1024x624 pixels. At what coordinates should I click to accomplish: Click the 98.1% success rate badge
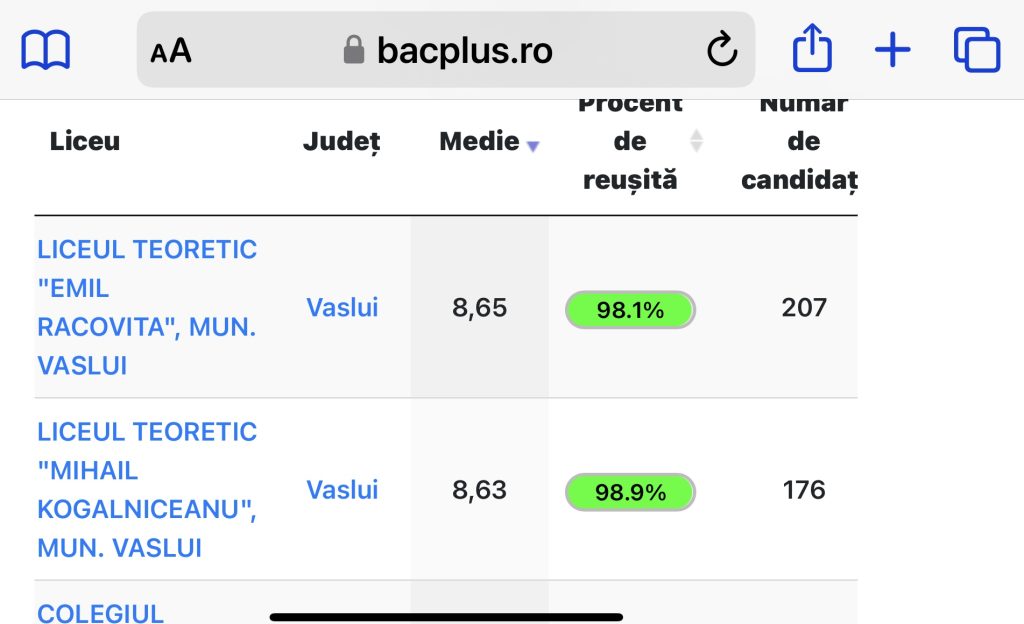pyautogui.click(x=630, y=309)
